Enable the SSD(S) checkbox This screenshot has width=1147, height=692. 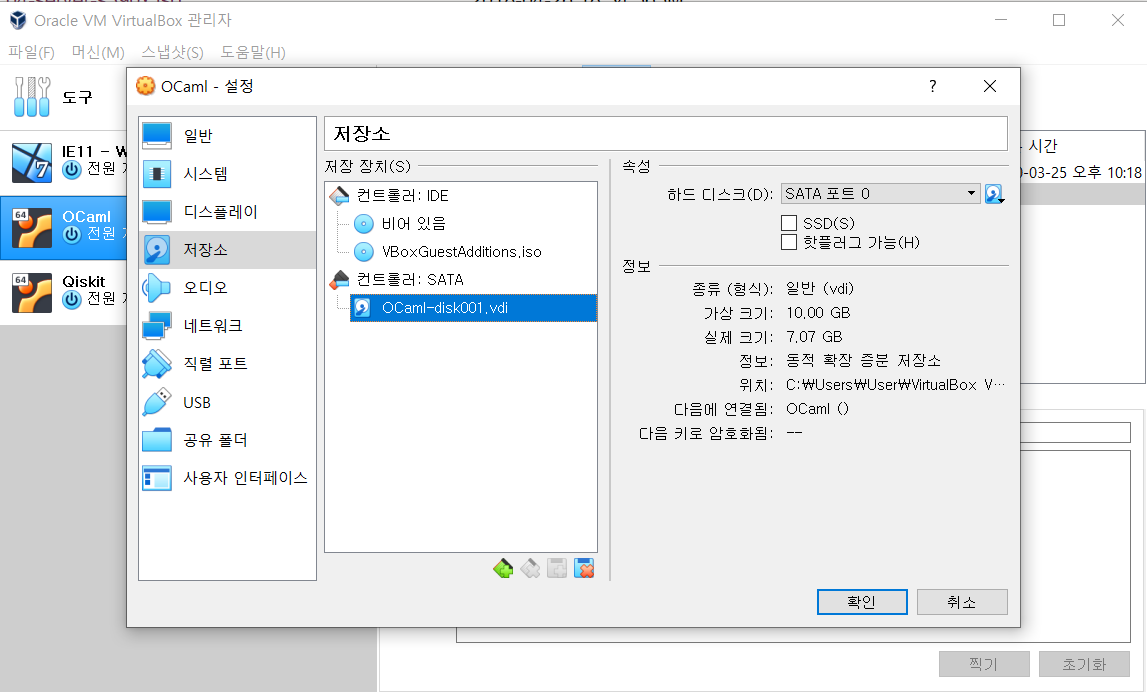[789, 223]
